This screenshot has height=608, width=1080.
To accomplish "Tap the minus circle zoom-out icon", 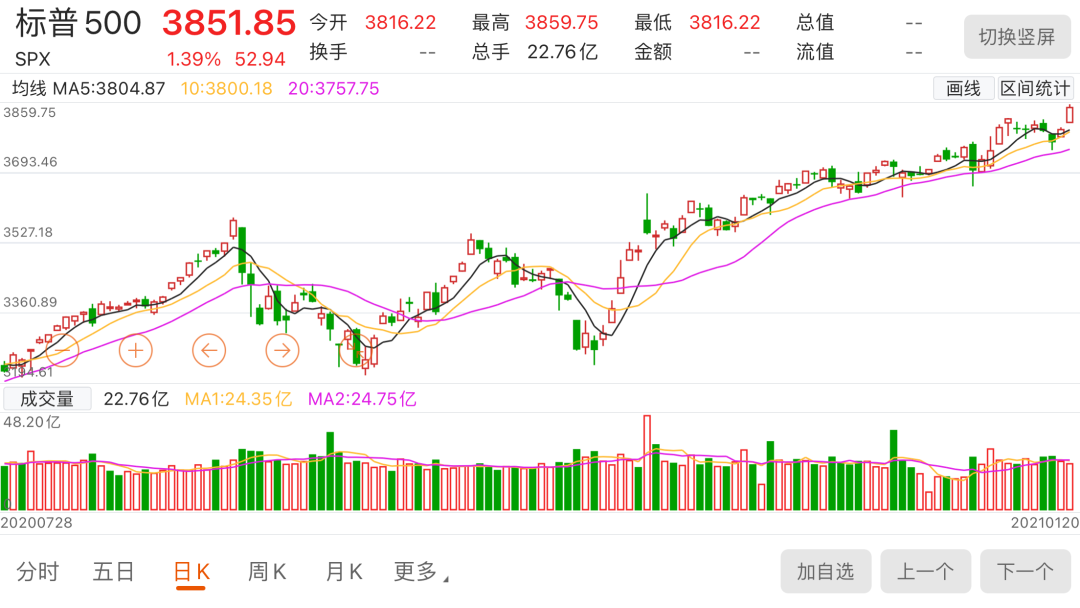I will [x=61, y=350].
